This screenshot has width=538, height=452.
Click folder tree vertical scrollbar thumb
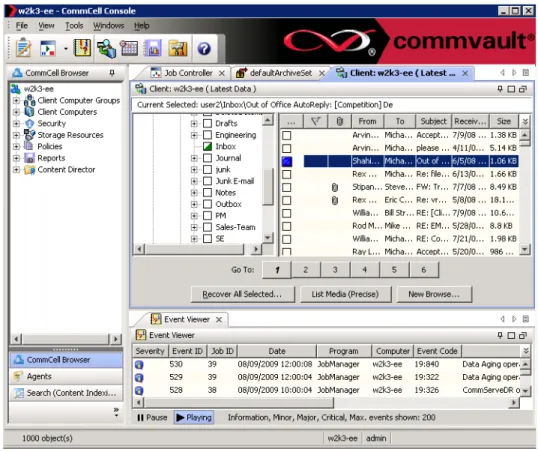(x=268, y=186)
